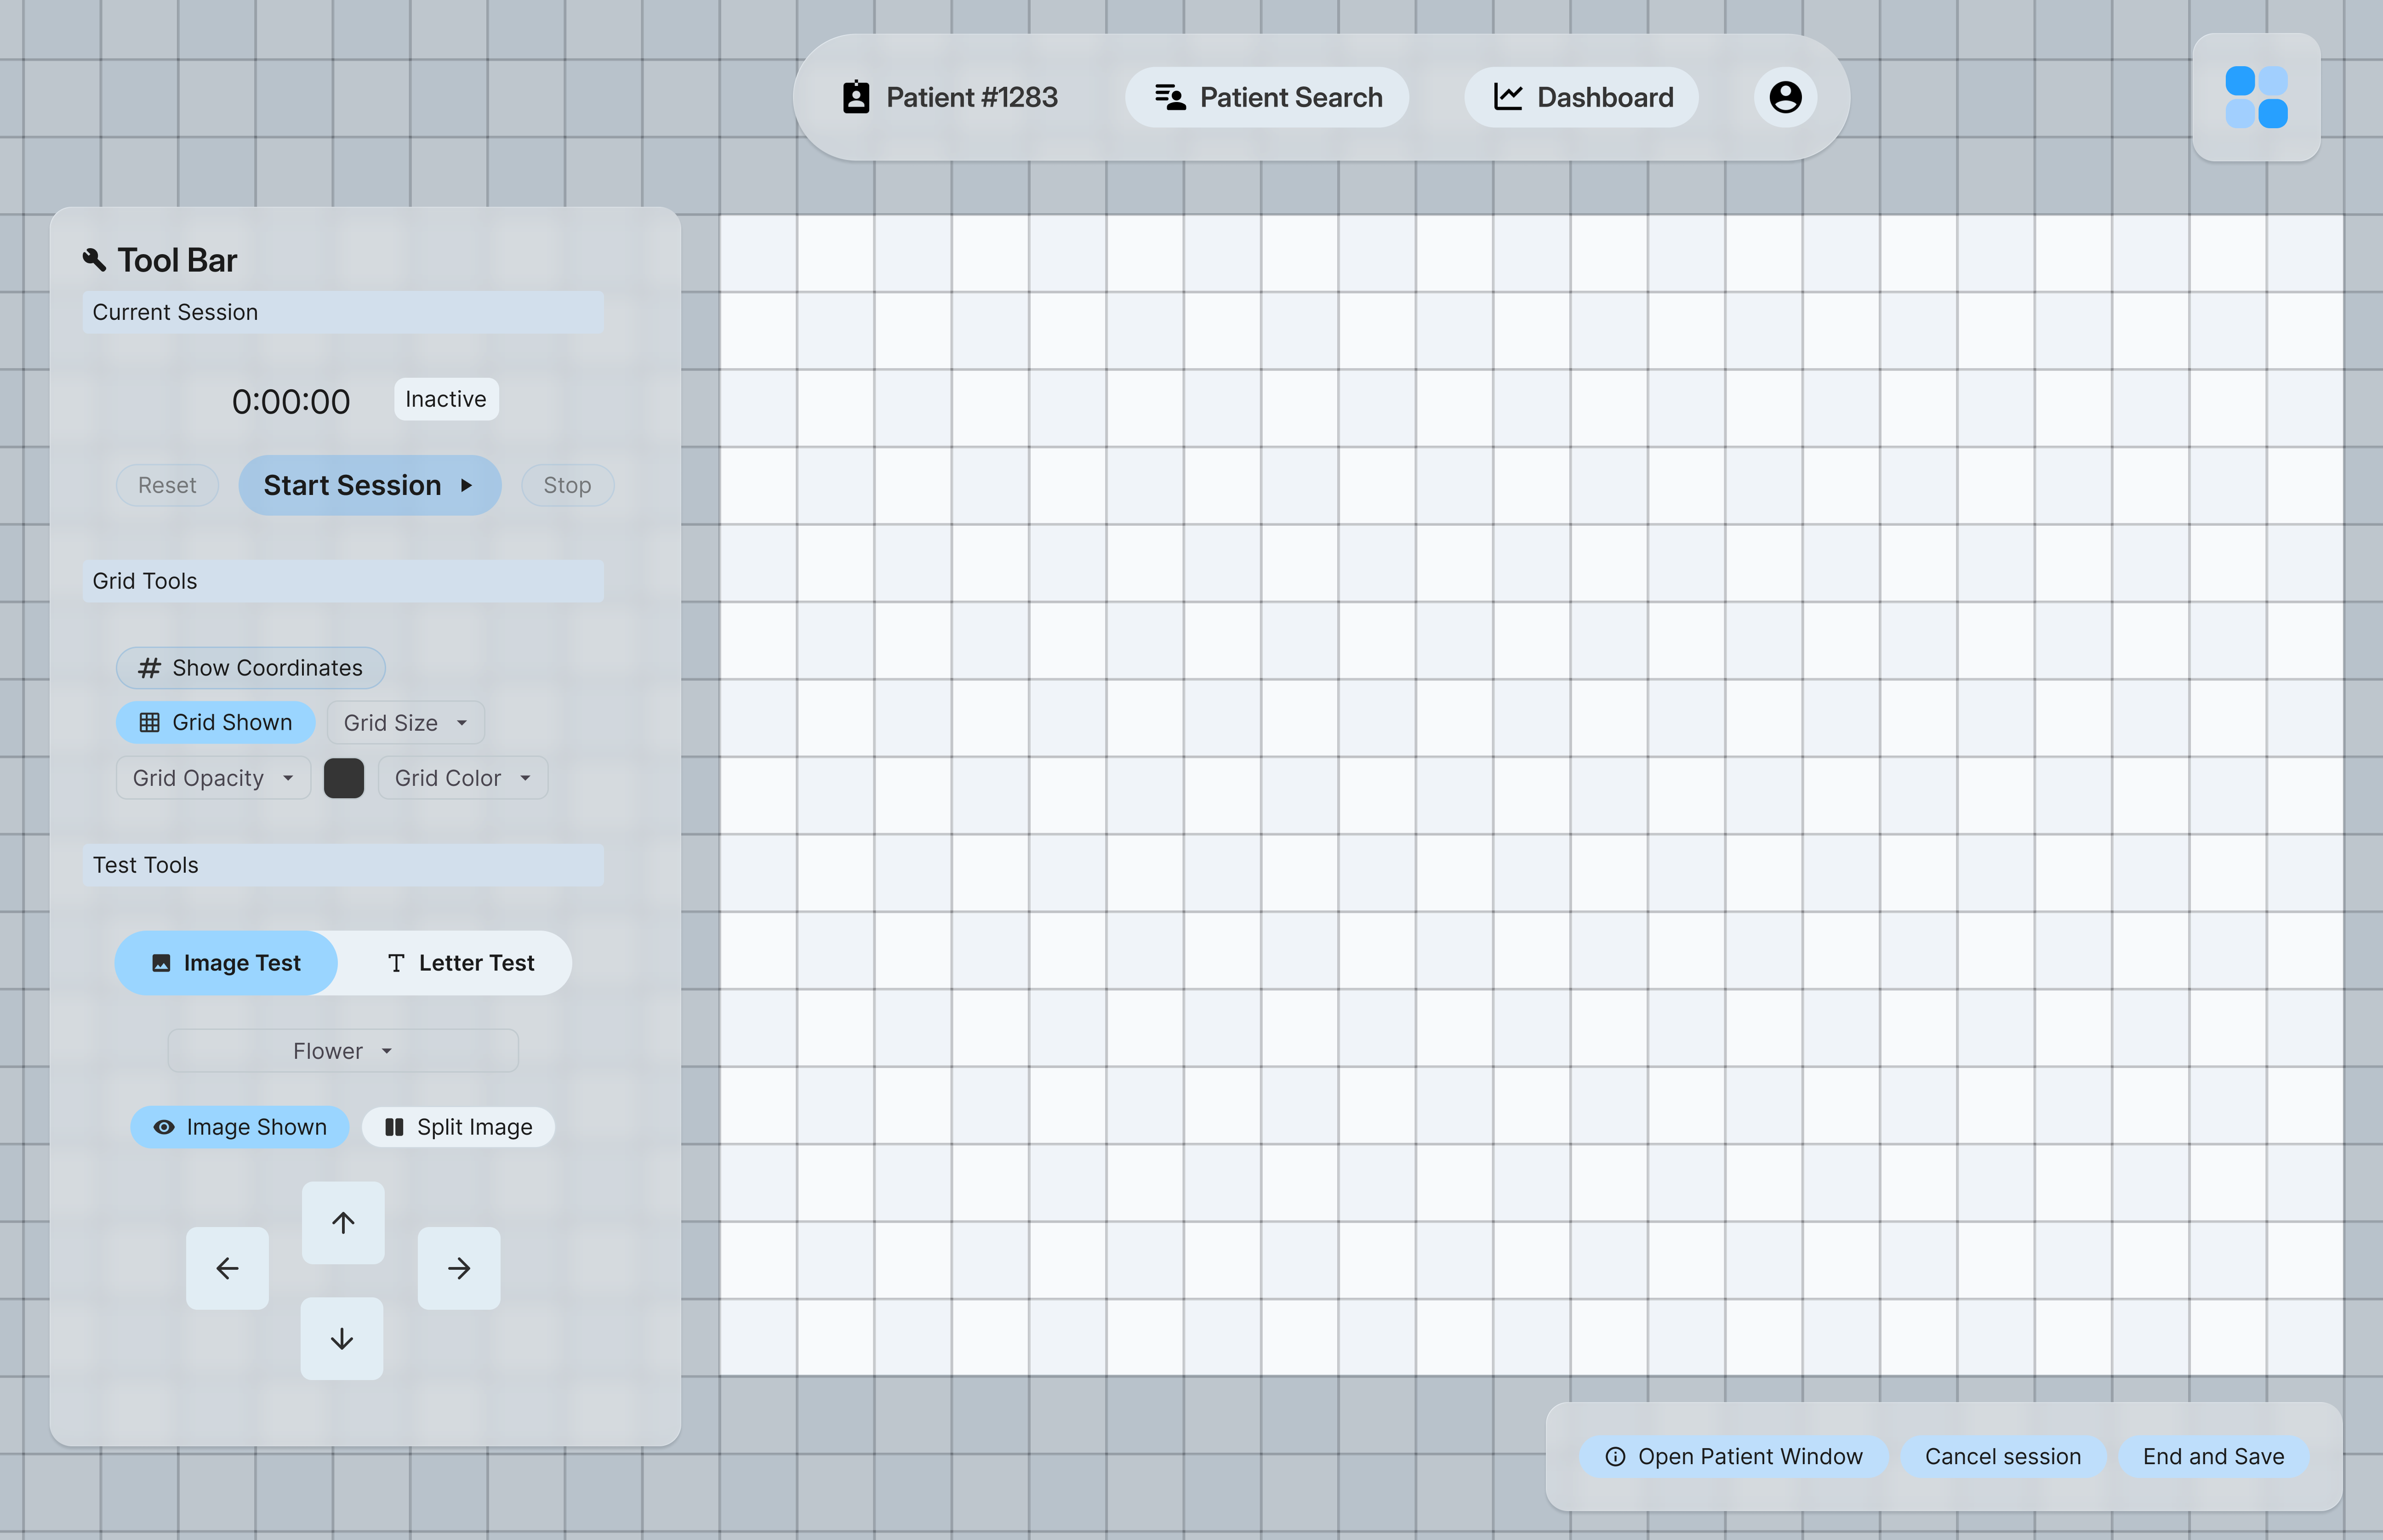Toggle the Grid Shown button

tap(216, 722)
